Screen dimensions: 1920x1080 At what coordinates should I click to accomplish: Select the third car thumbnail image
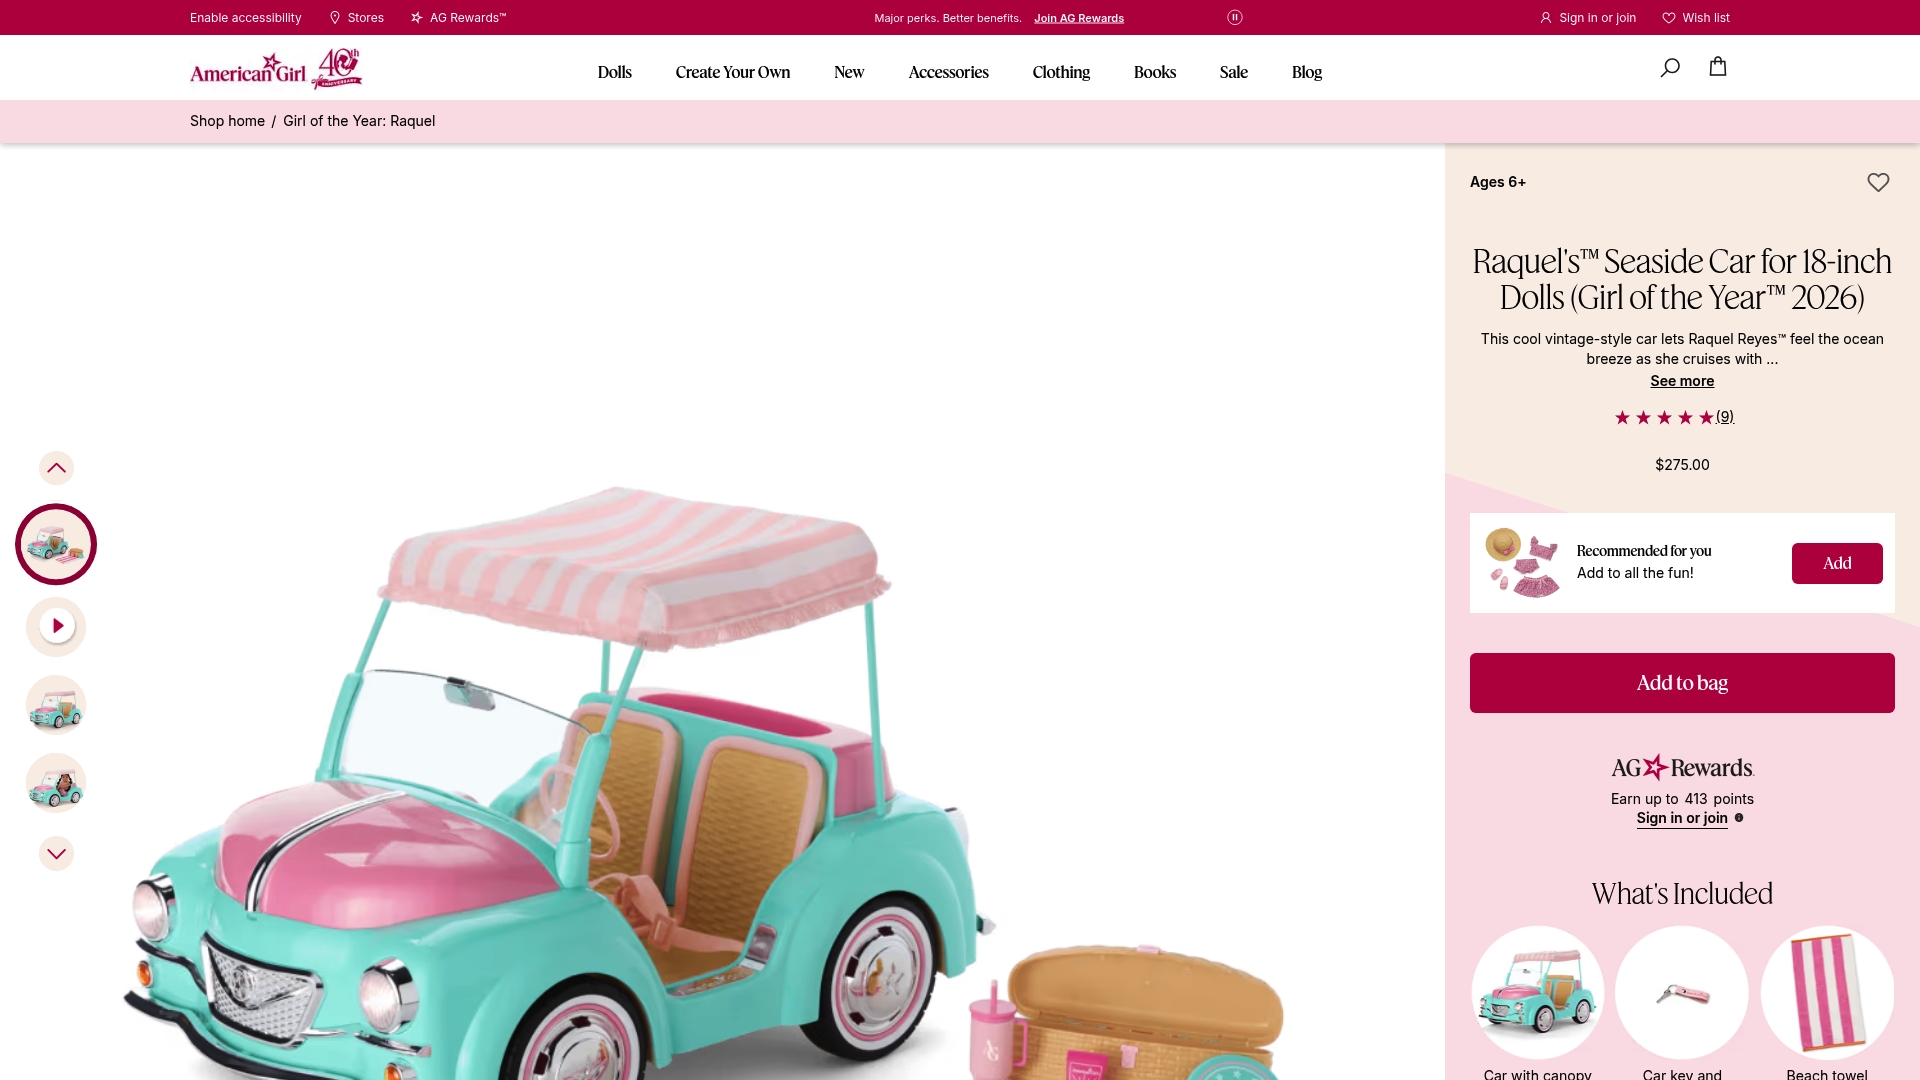click(x=56, y=705)
